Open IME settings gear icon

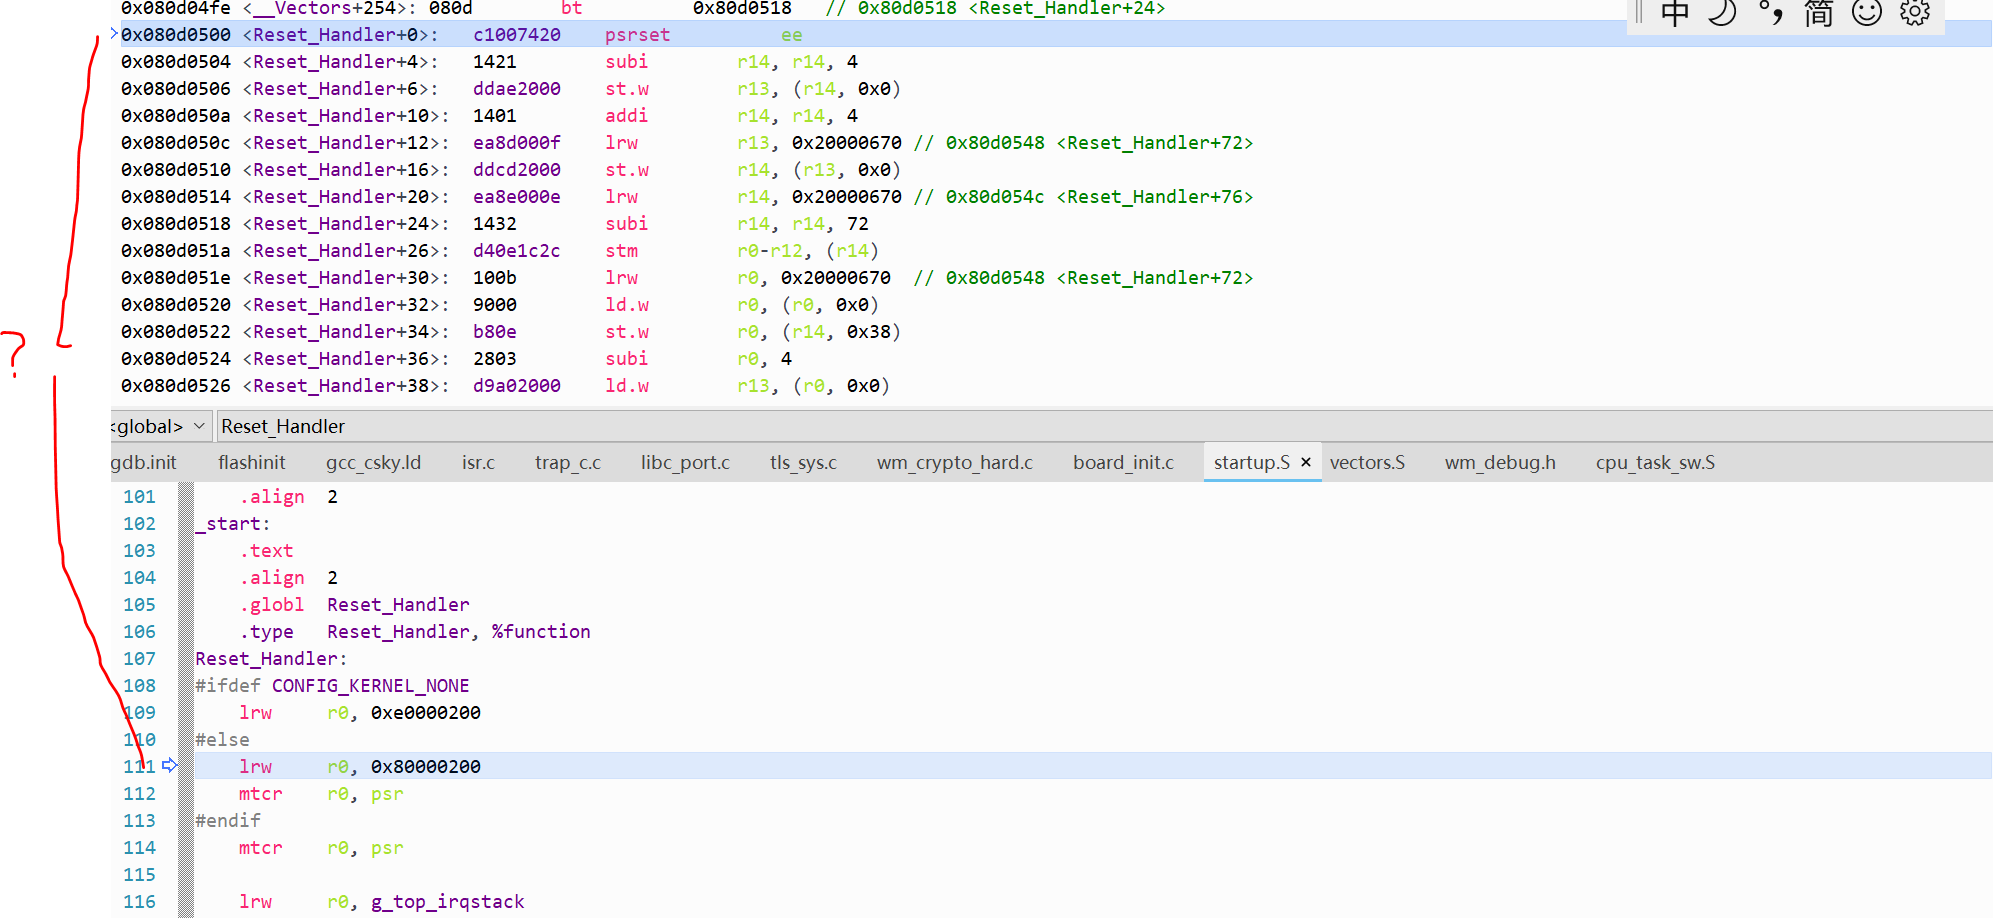click(x=1915, y=13)
